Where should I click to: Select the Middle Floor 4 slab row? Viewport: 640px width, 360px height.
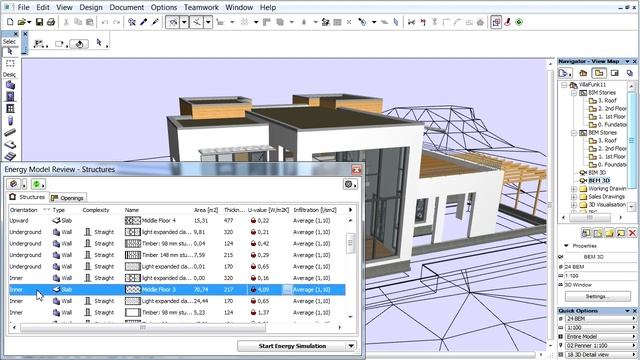[177, 220]
